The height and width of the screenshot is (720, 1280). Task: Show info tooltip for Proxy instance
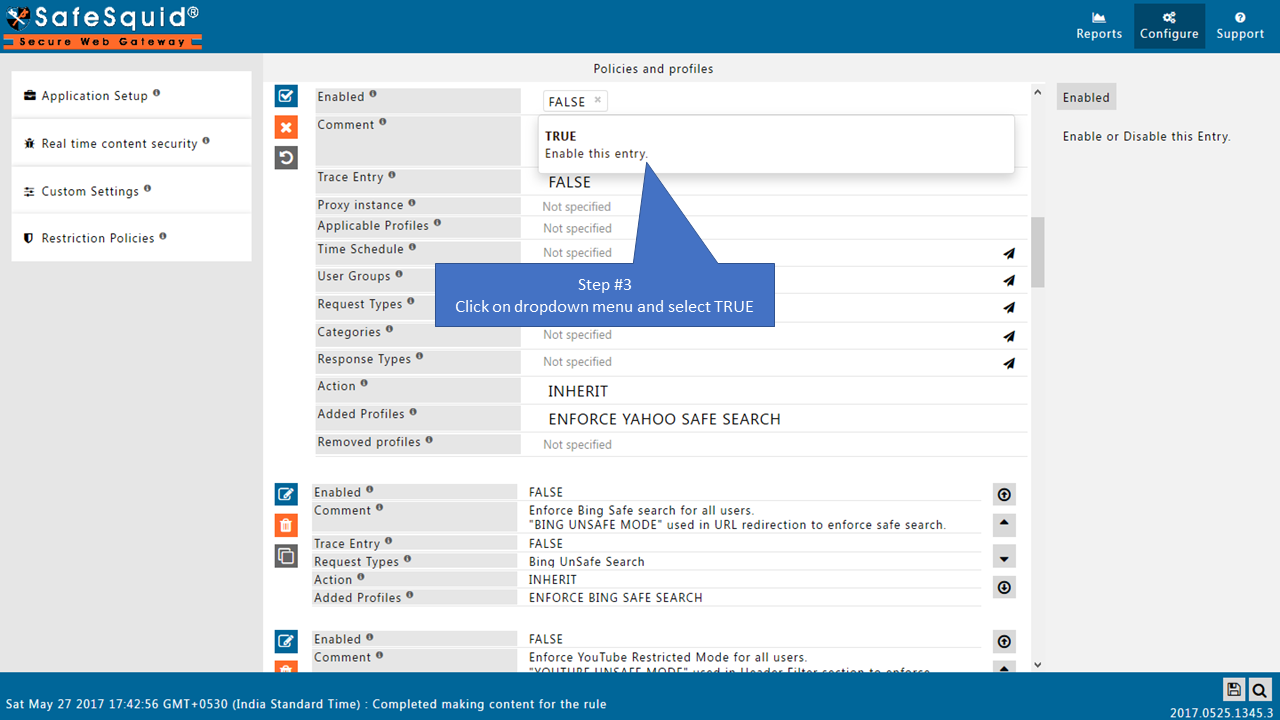[412, 203]
